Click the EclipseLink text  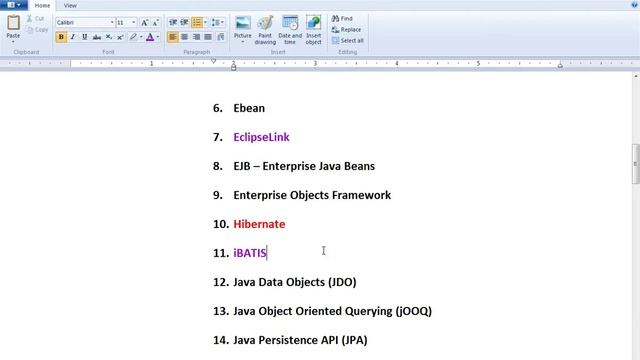[x=261, y=137]
